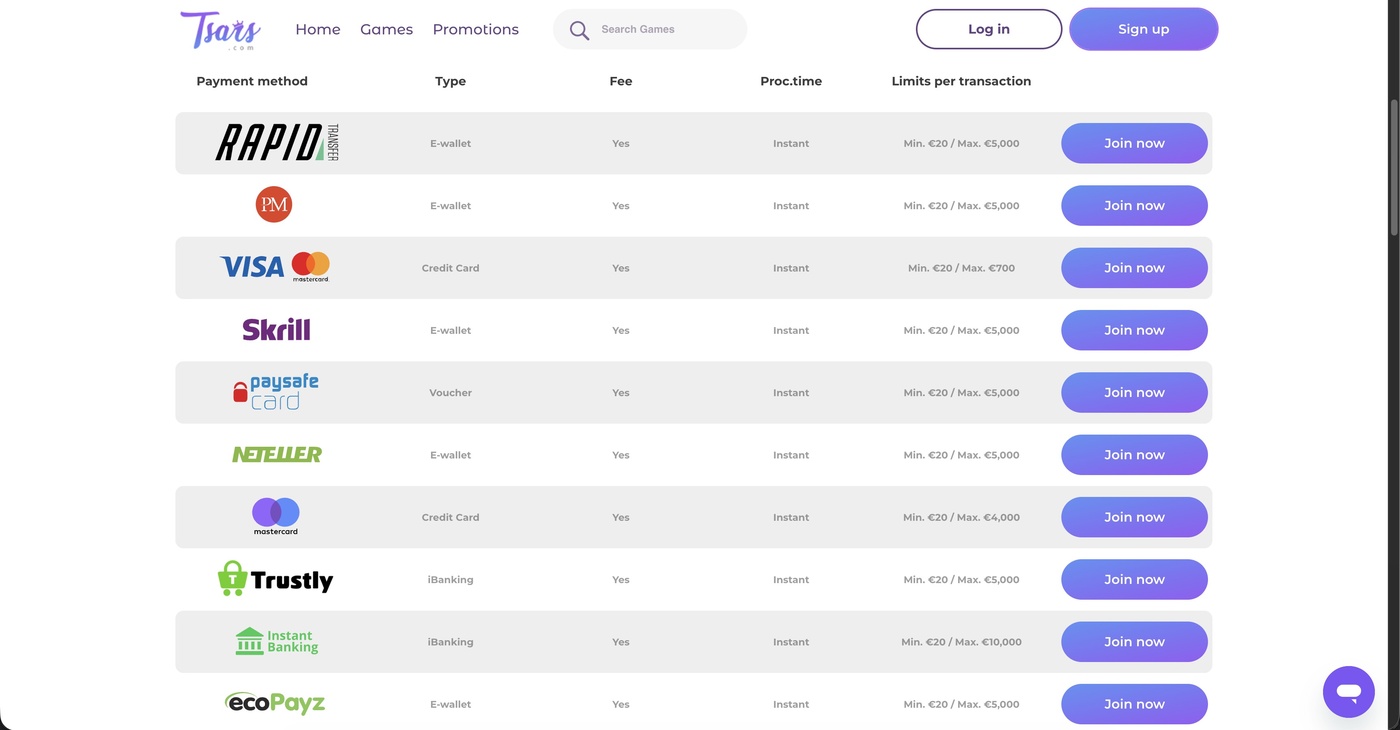Screen dimensions: 1400x730
Task: Click the Skrill logo
Action: 276,329
